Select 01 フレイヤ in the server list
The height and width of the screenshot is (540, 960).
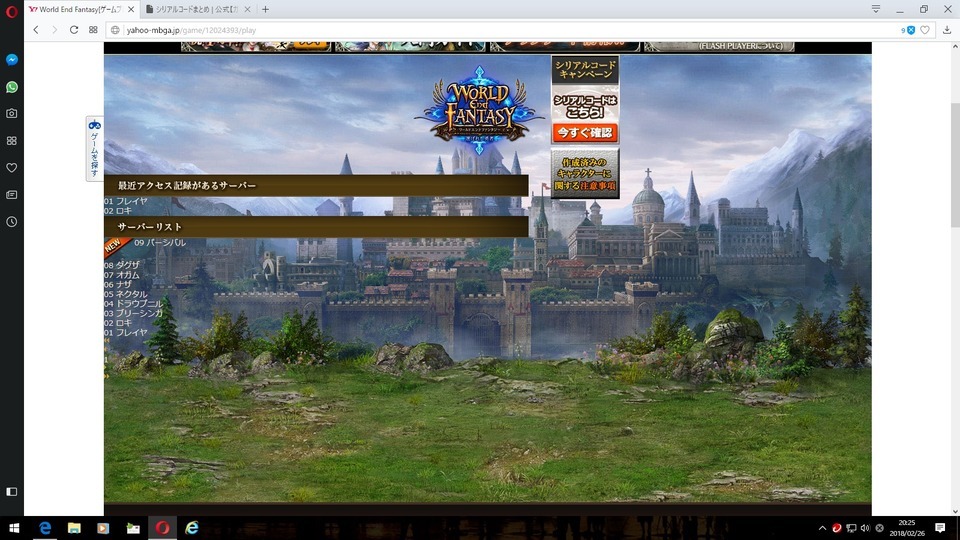coord(126,332)
